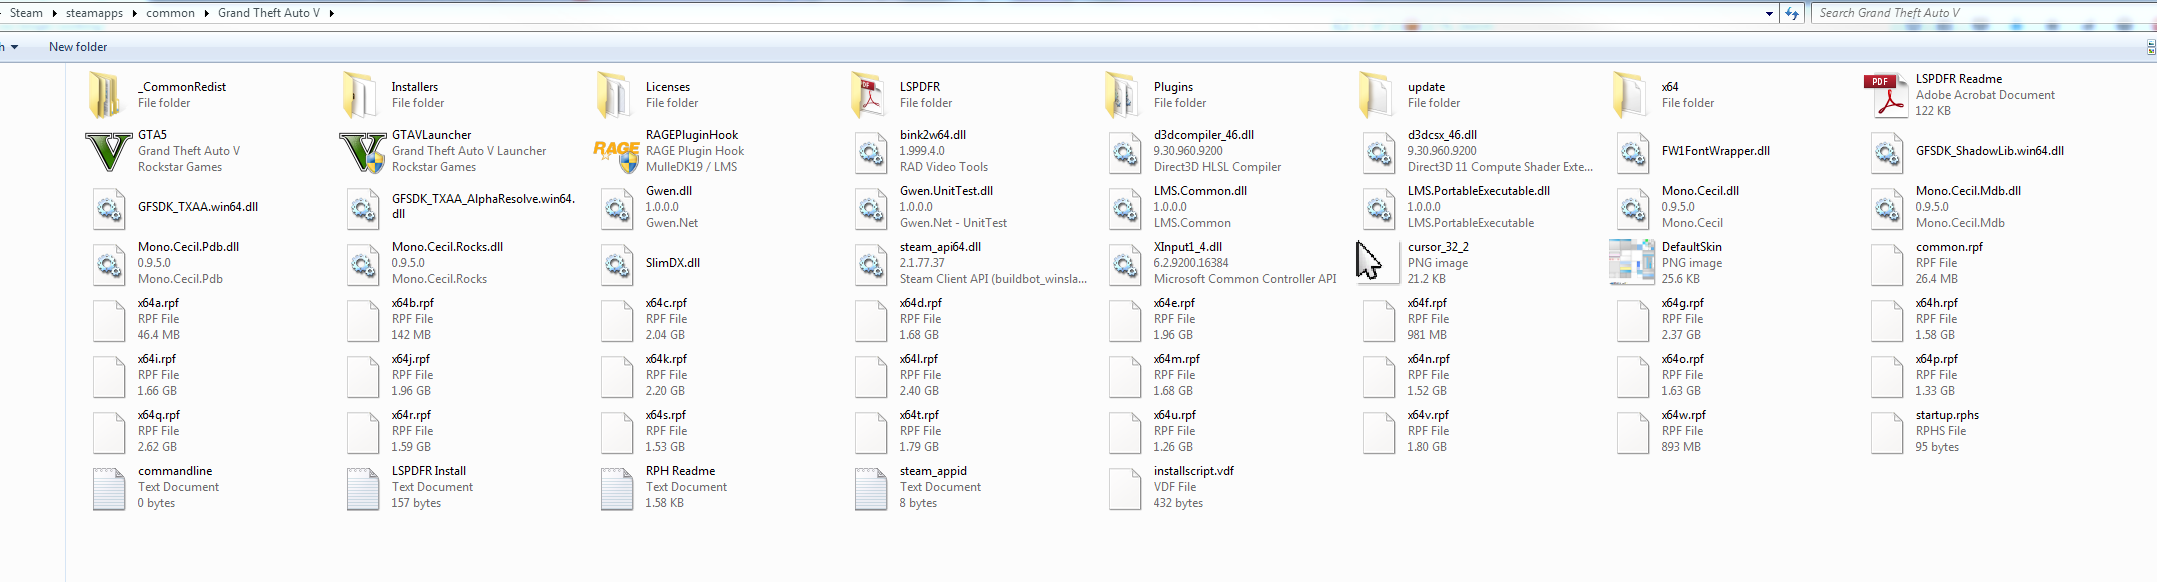Select the GTAVLauncher icon
Viewport: 2157px width, 582px height.
362,152
